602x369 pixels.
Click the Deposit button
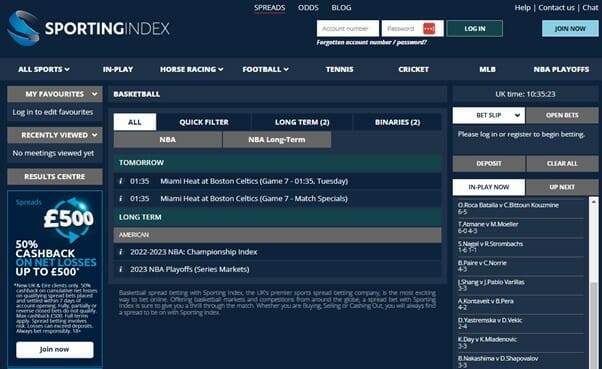pyautogui.click(x=489, y=164)
